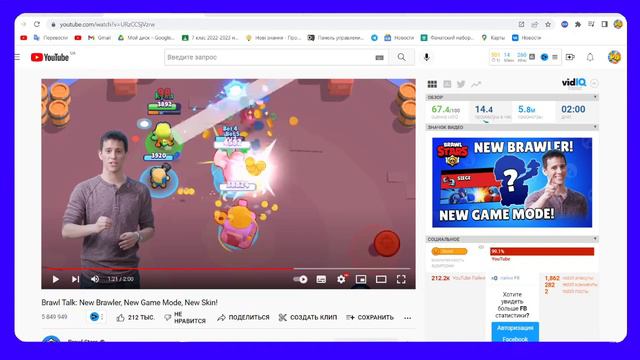Open the create video camera icon

tap(570, 57)
